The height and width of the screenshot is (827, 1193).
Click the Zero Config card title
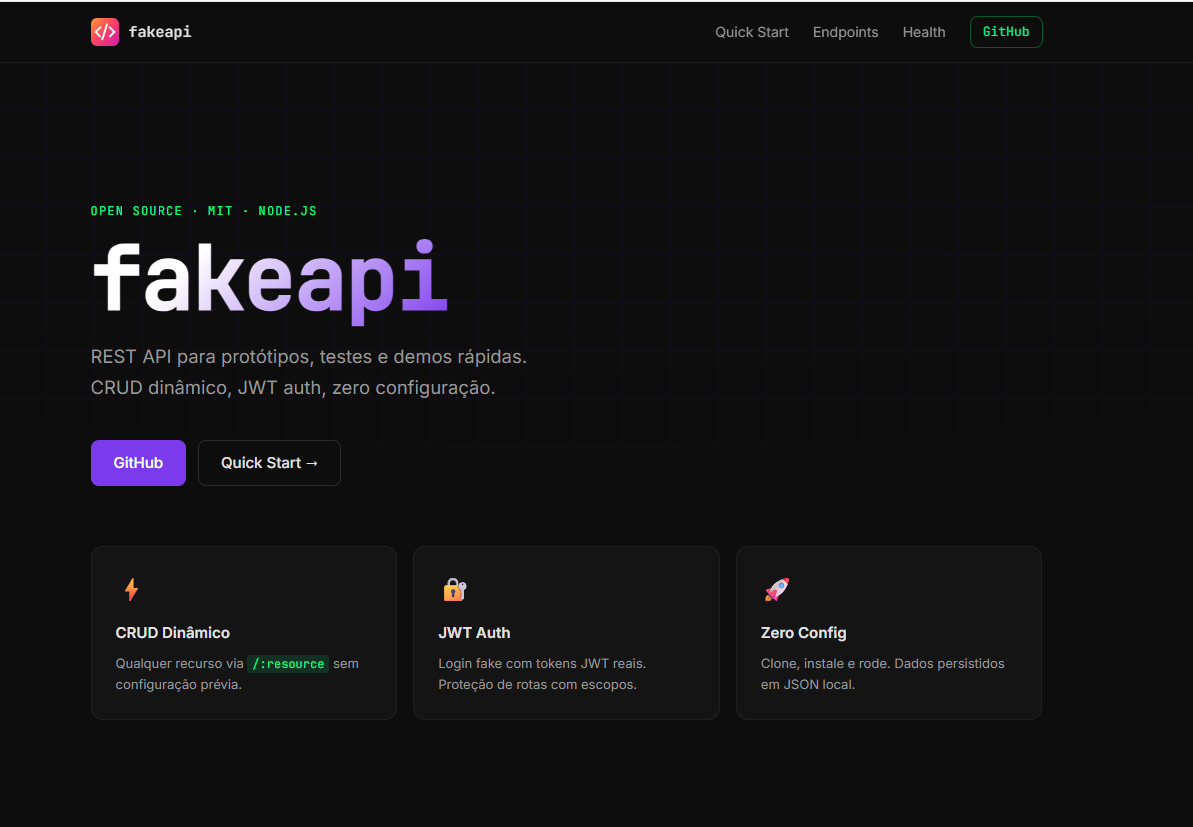click(803, 632)
